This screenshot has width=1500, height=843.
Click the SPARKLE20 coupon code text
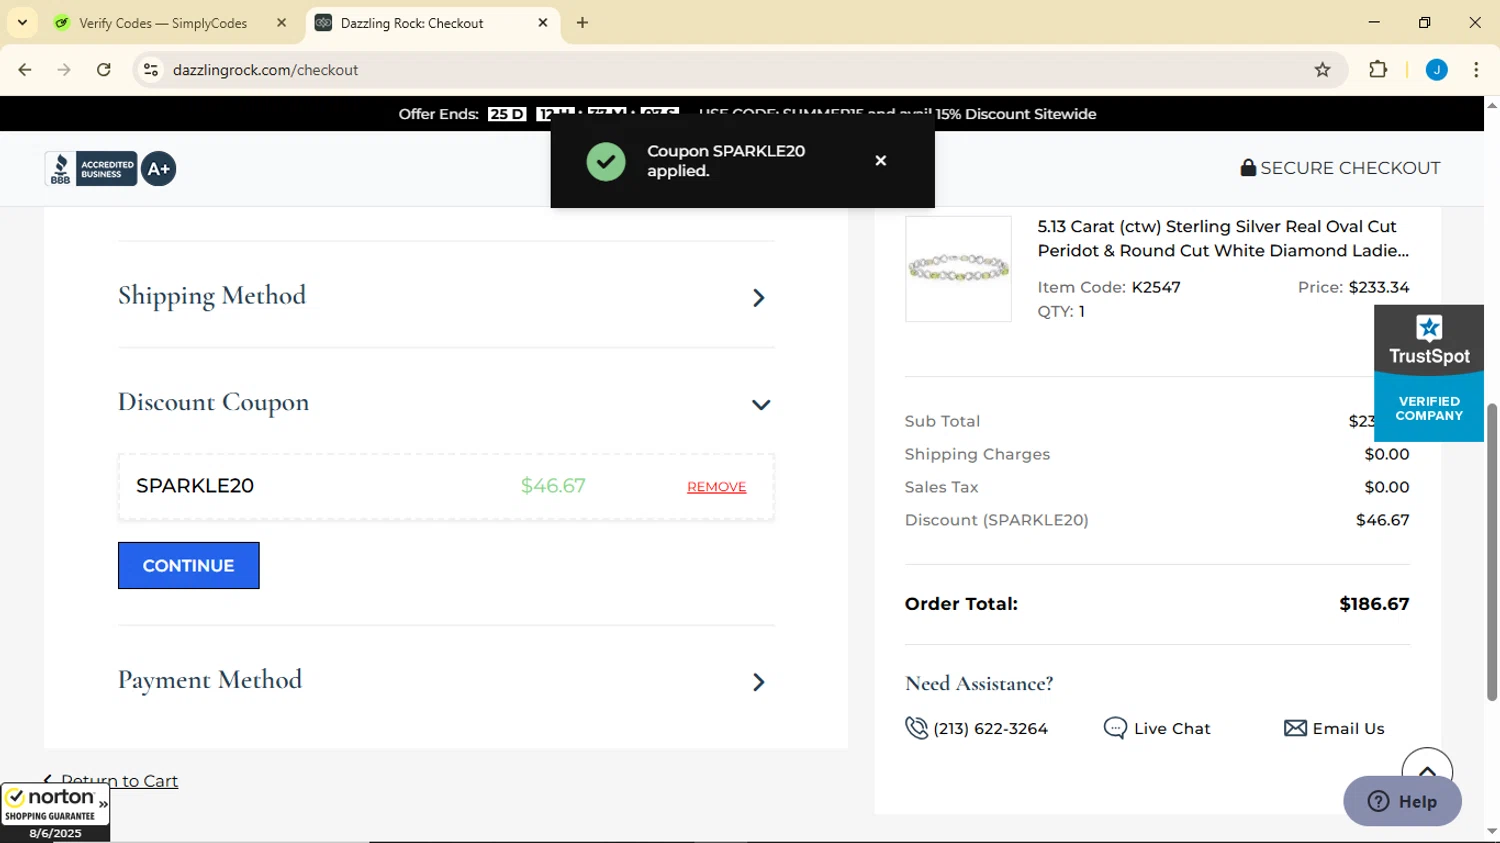point(195,486)
